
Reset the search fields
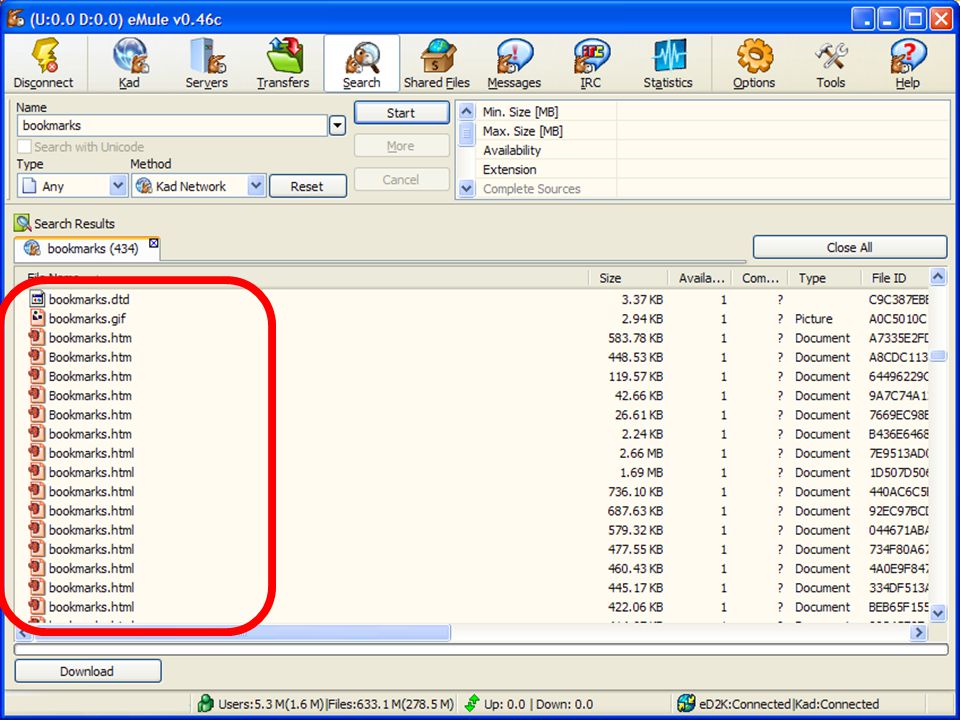click(x=307, y=186)
